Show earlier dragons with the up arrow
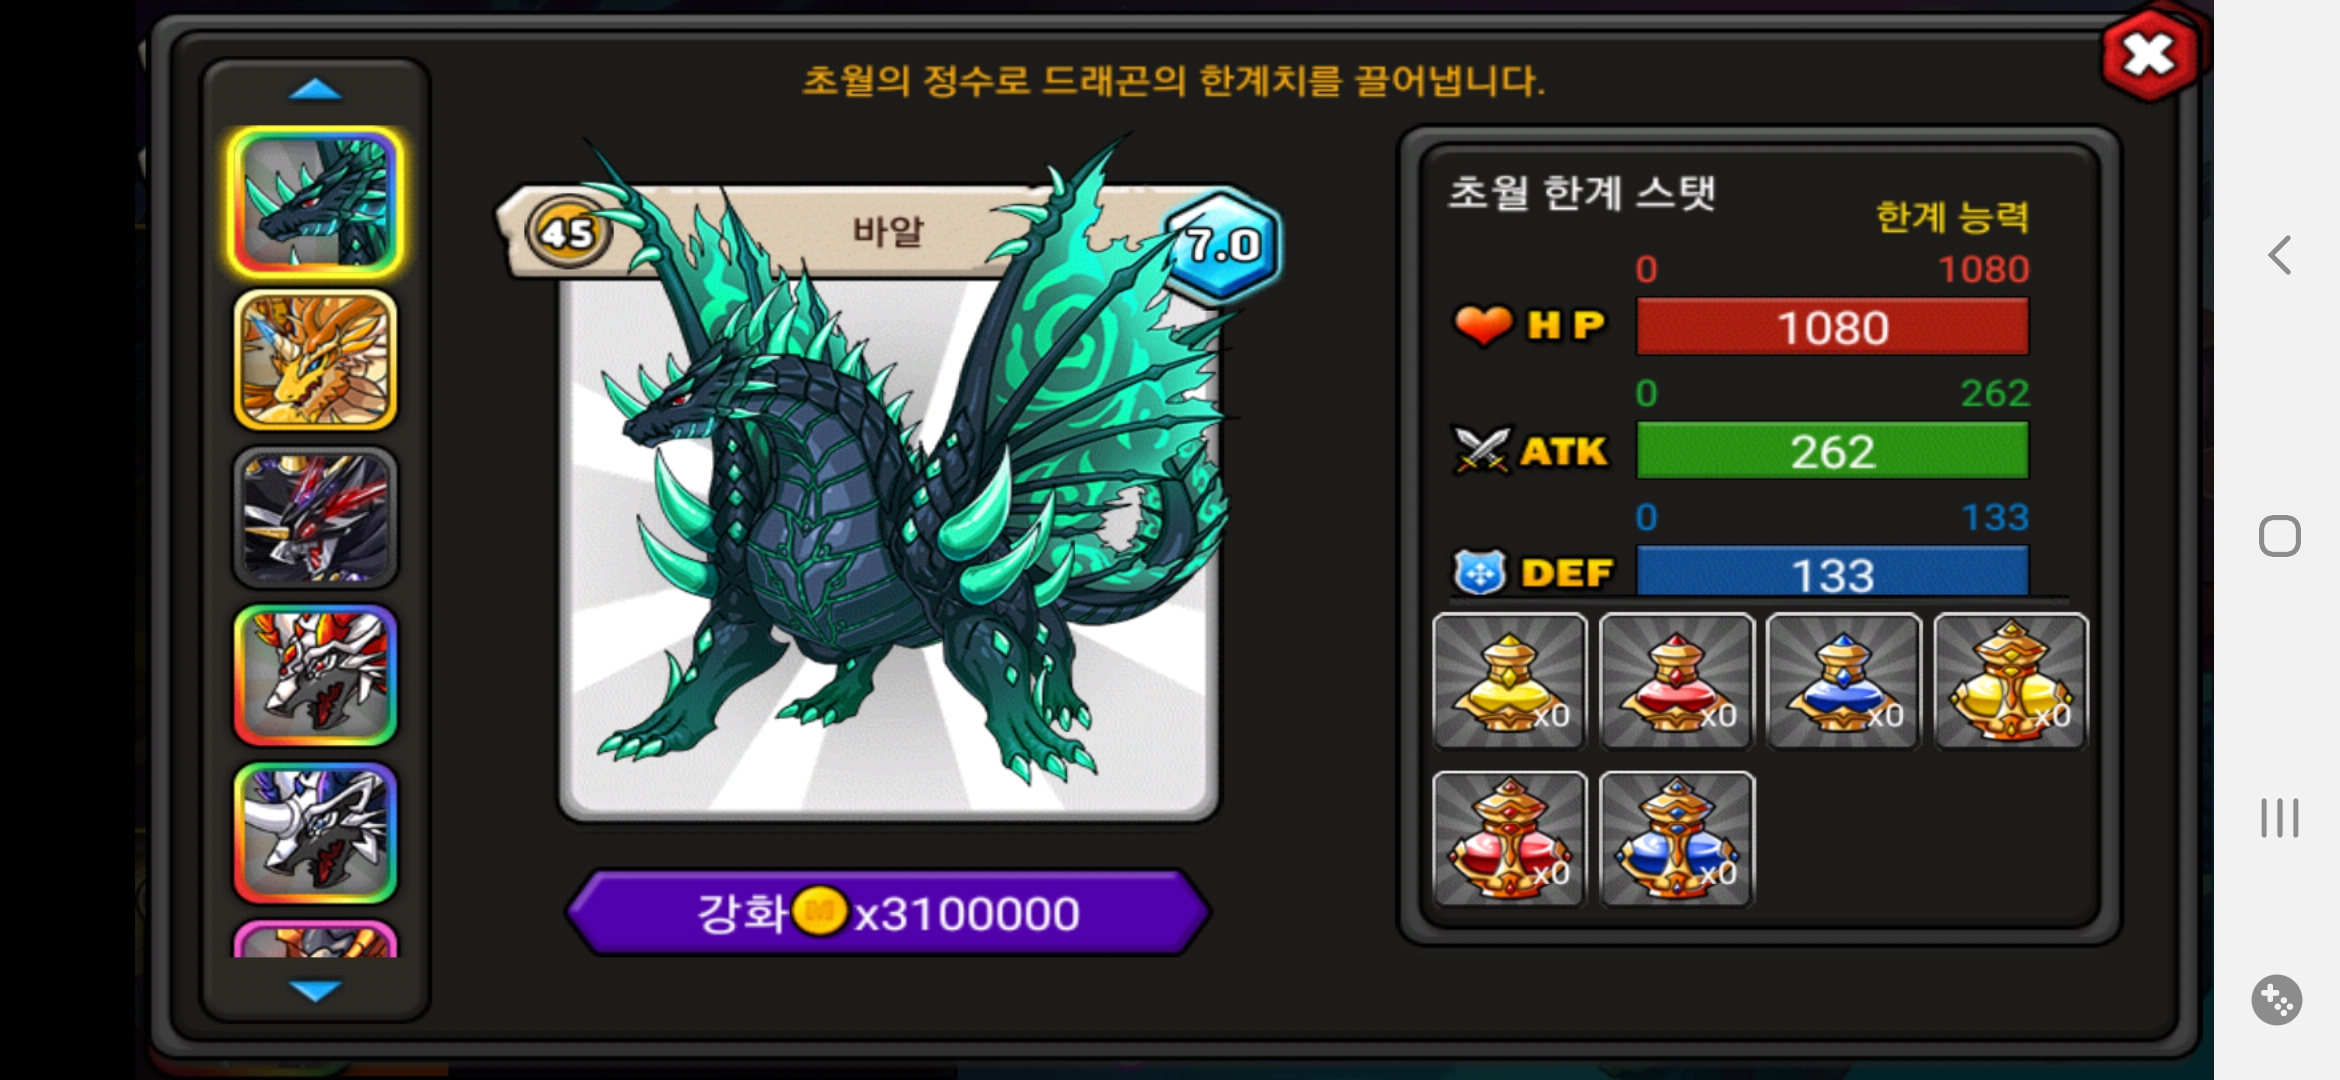 [x=315, y=90]
